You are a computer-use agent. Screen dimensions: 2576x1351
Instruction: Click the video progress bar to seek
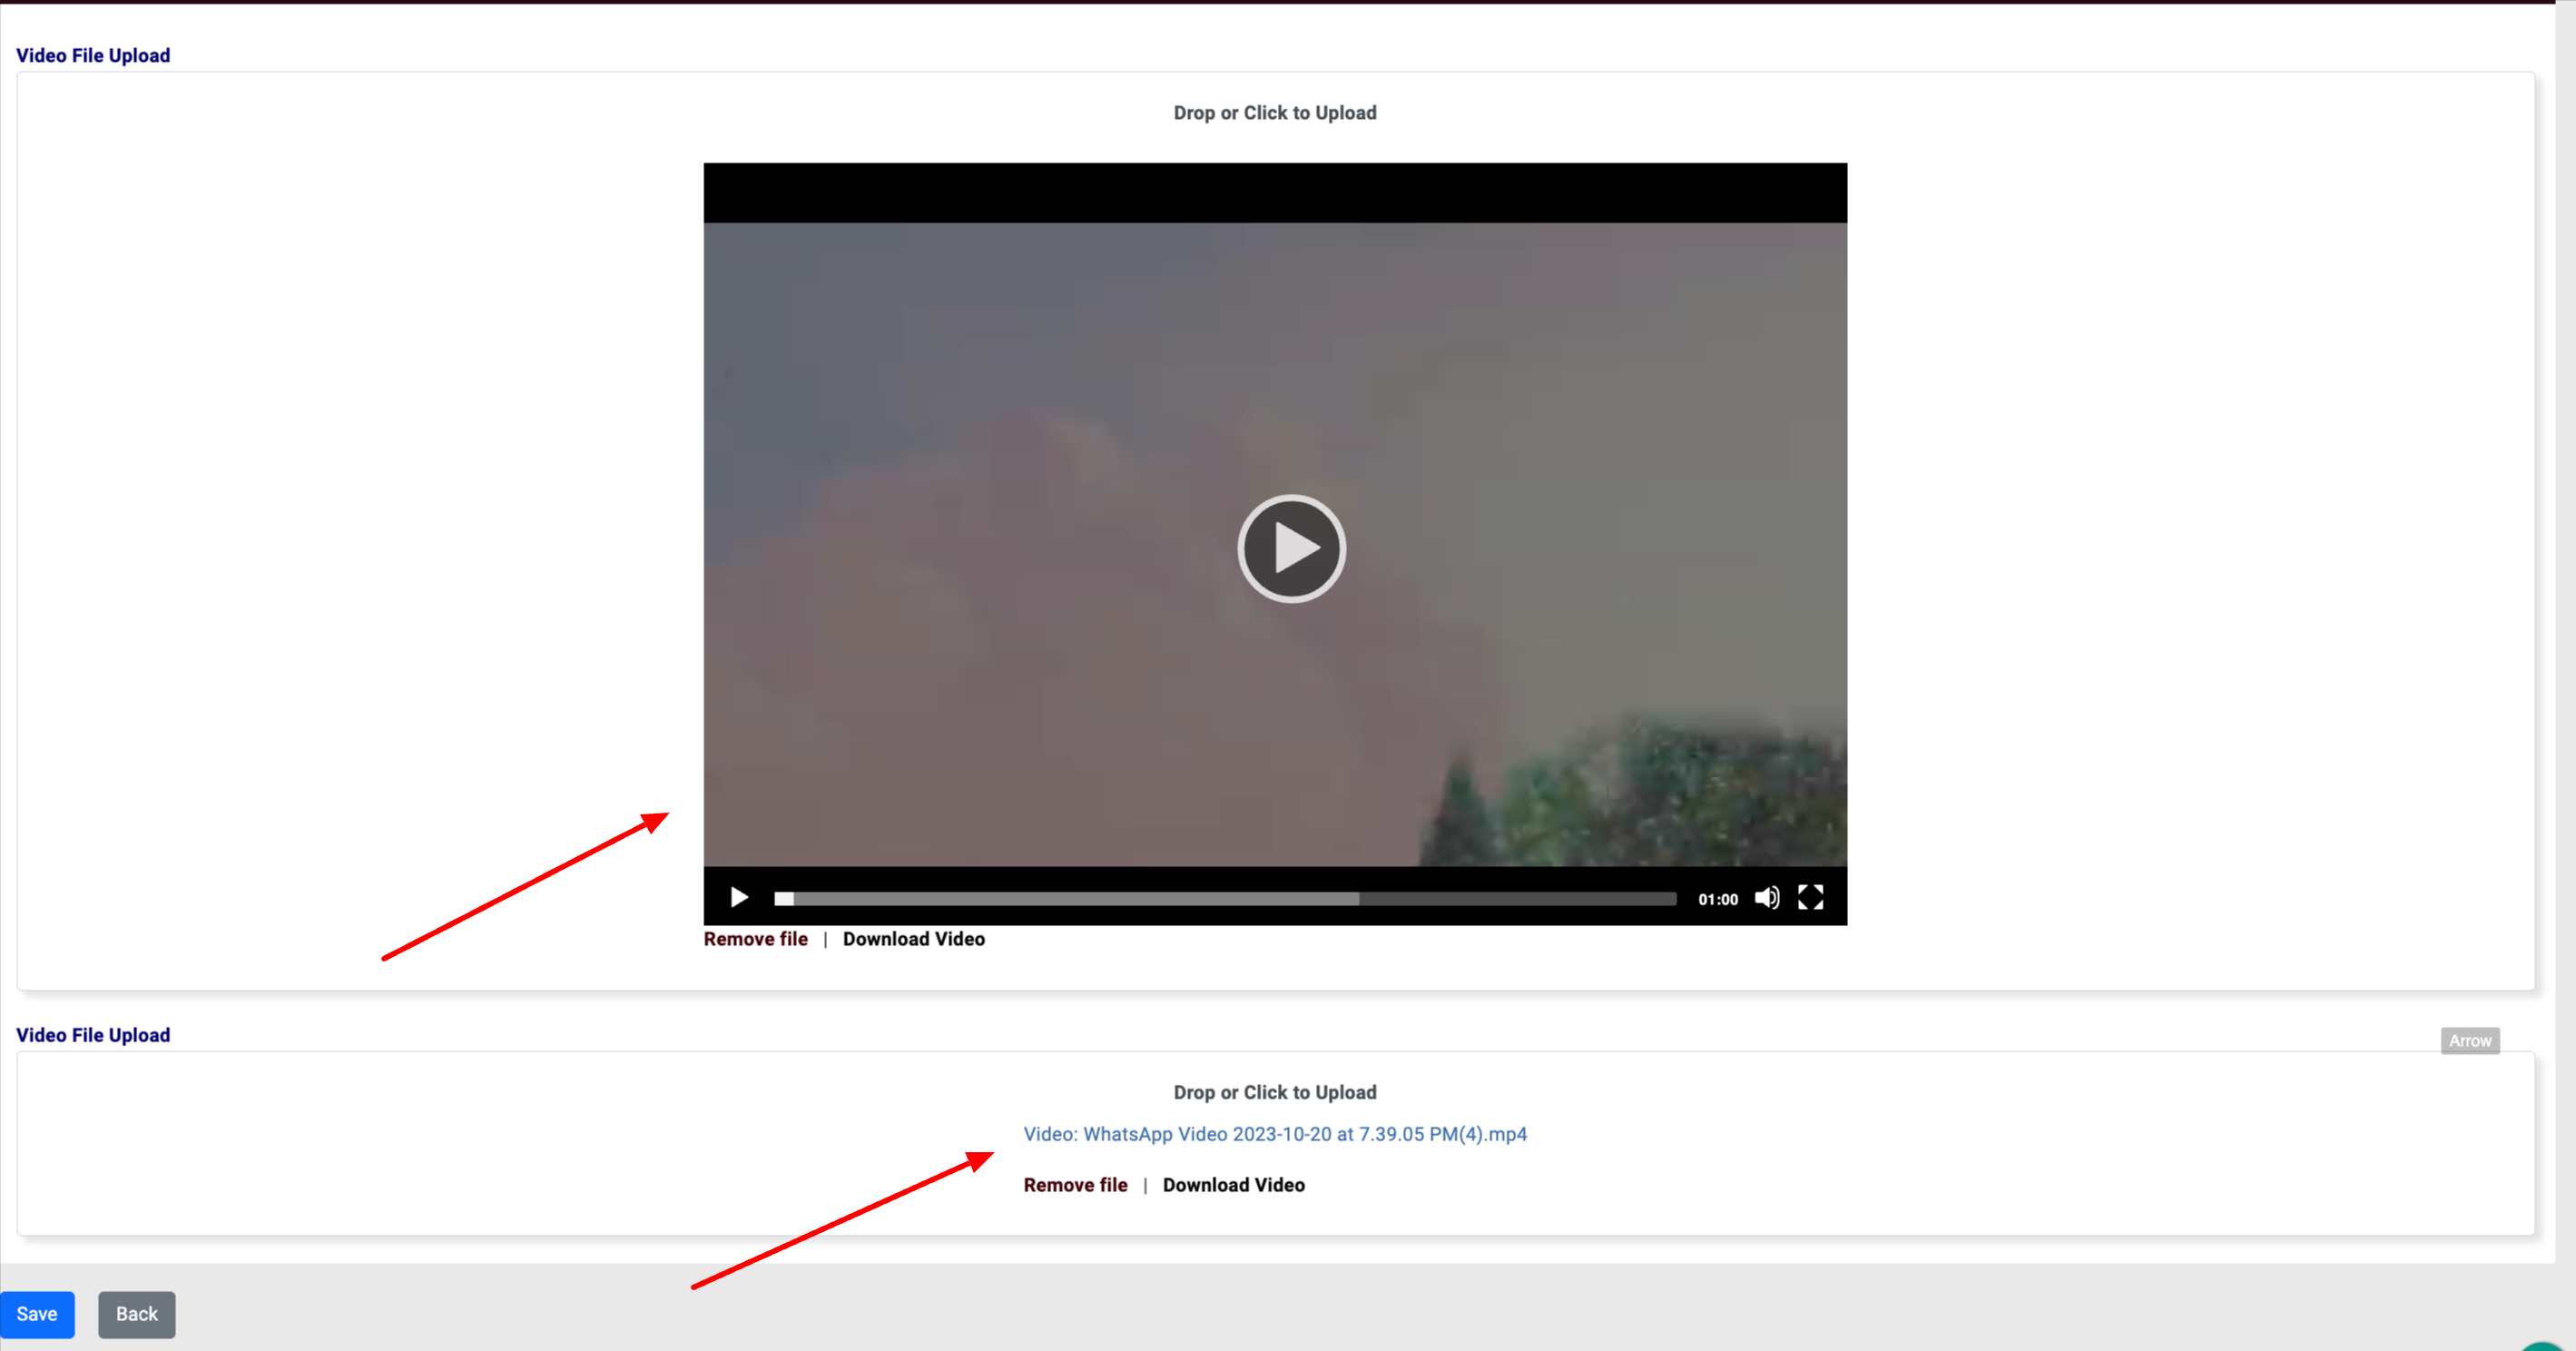pos(1225,899)
